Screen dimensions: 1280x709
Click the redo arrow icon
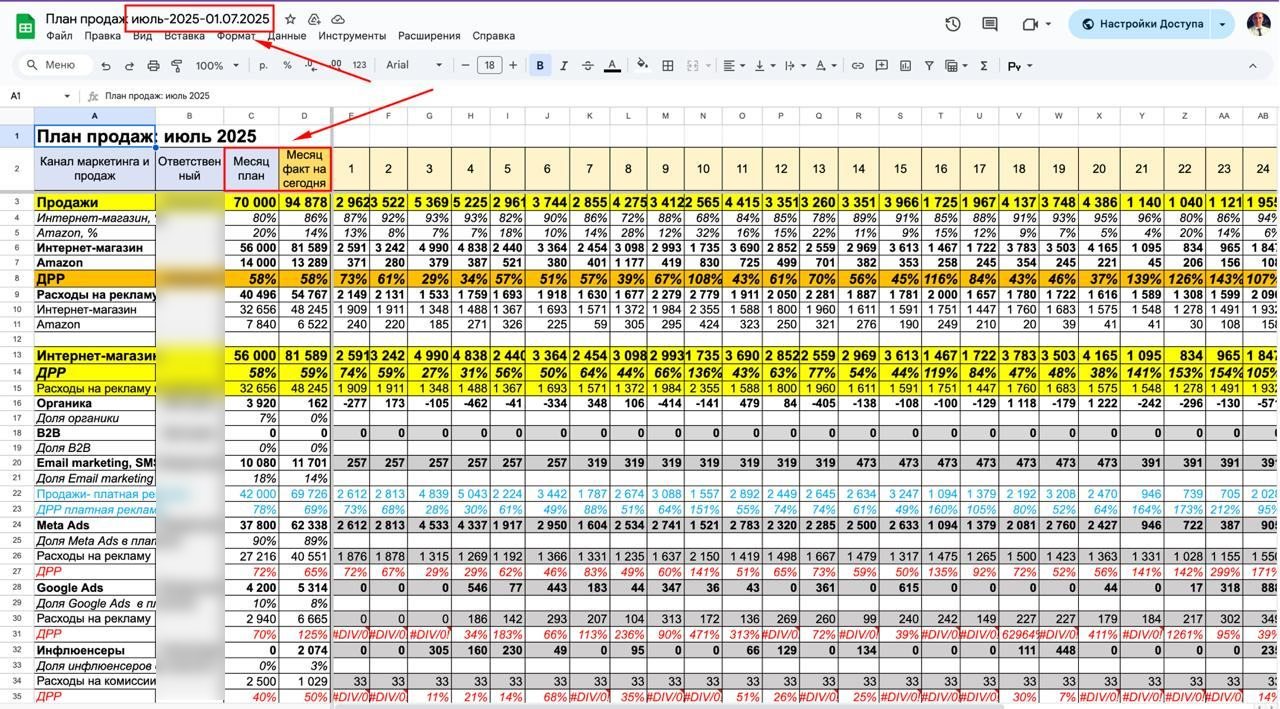pos(129,66)
